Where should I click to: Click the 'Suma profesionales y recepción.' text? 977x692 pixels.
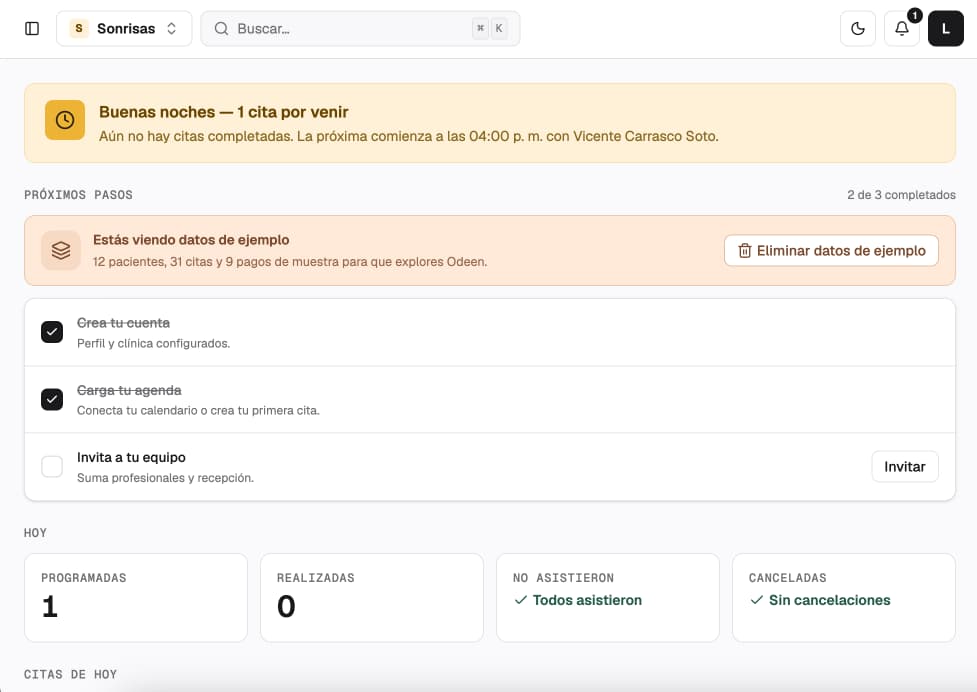165,478
